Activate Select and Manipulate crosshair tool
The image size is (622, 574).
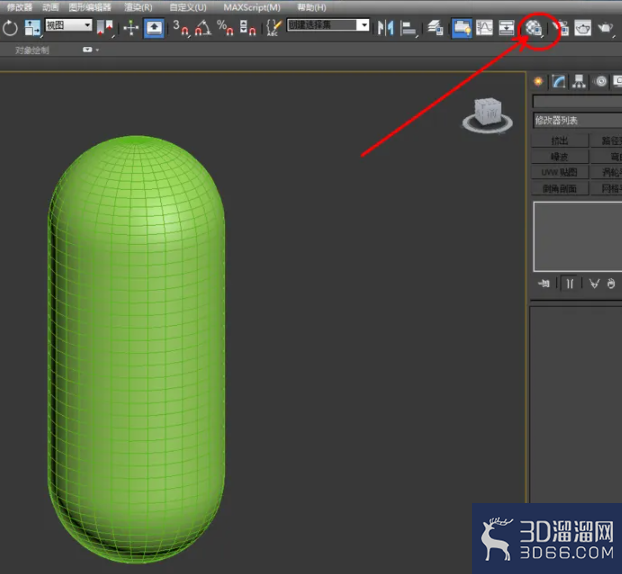tap(131, 28)
